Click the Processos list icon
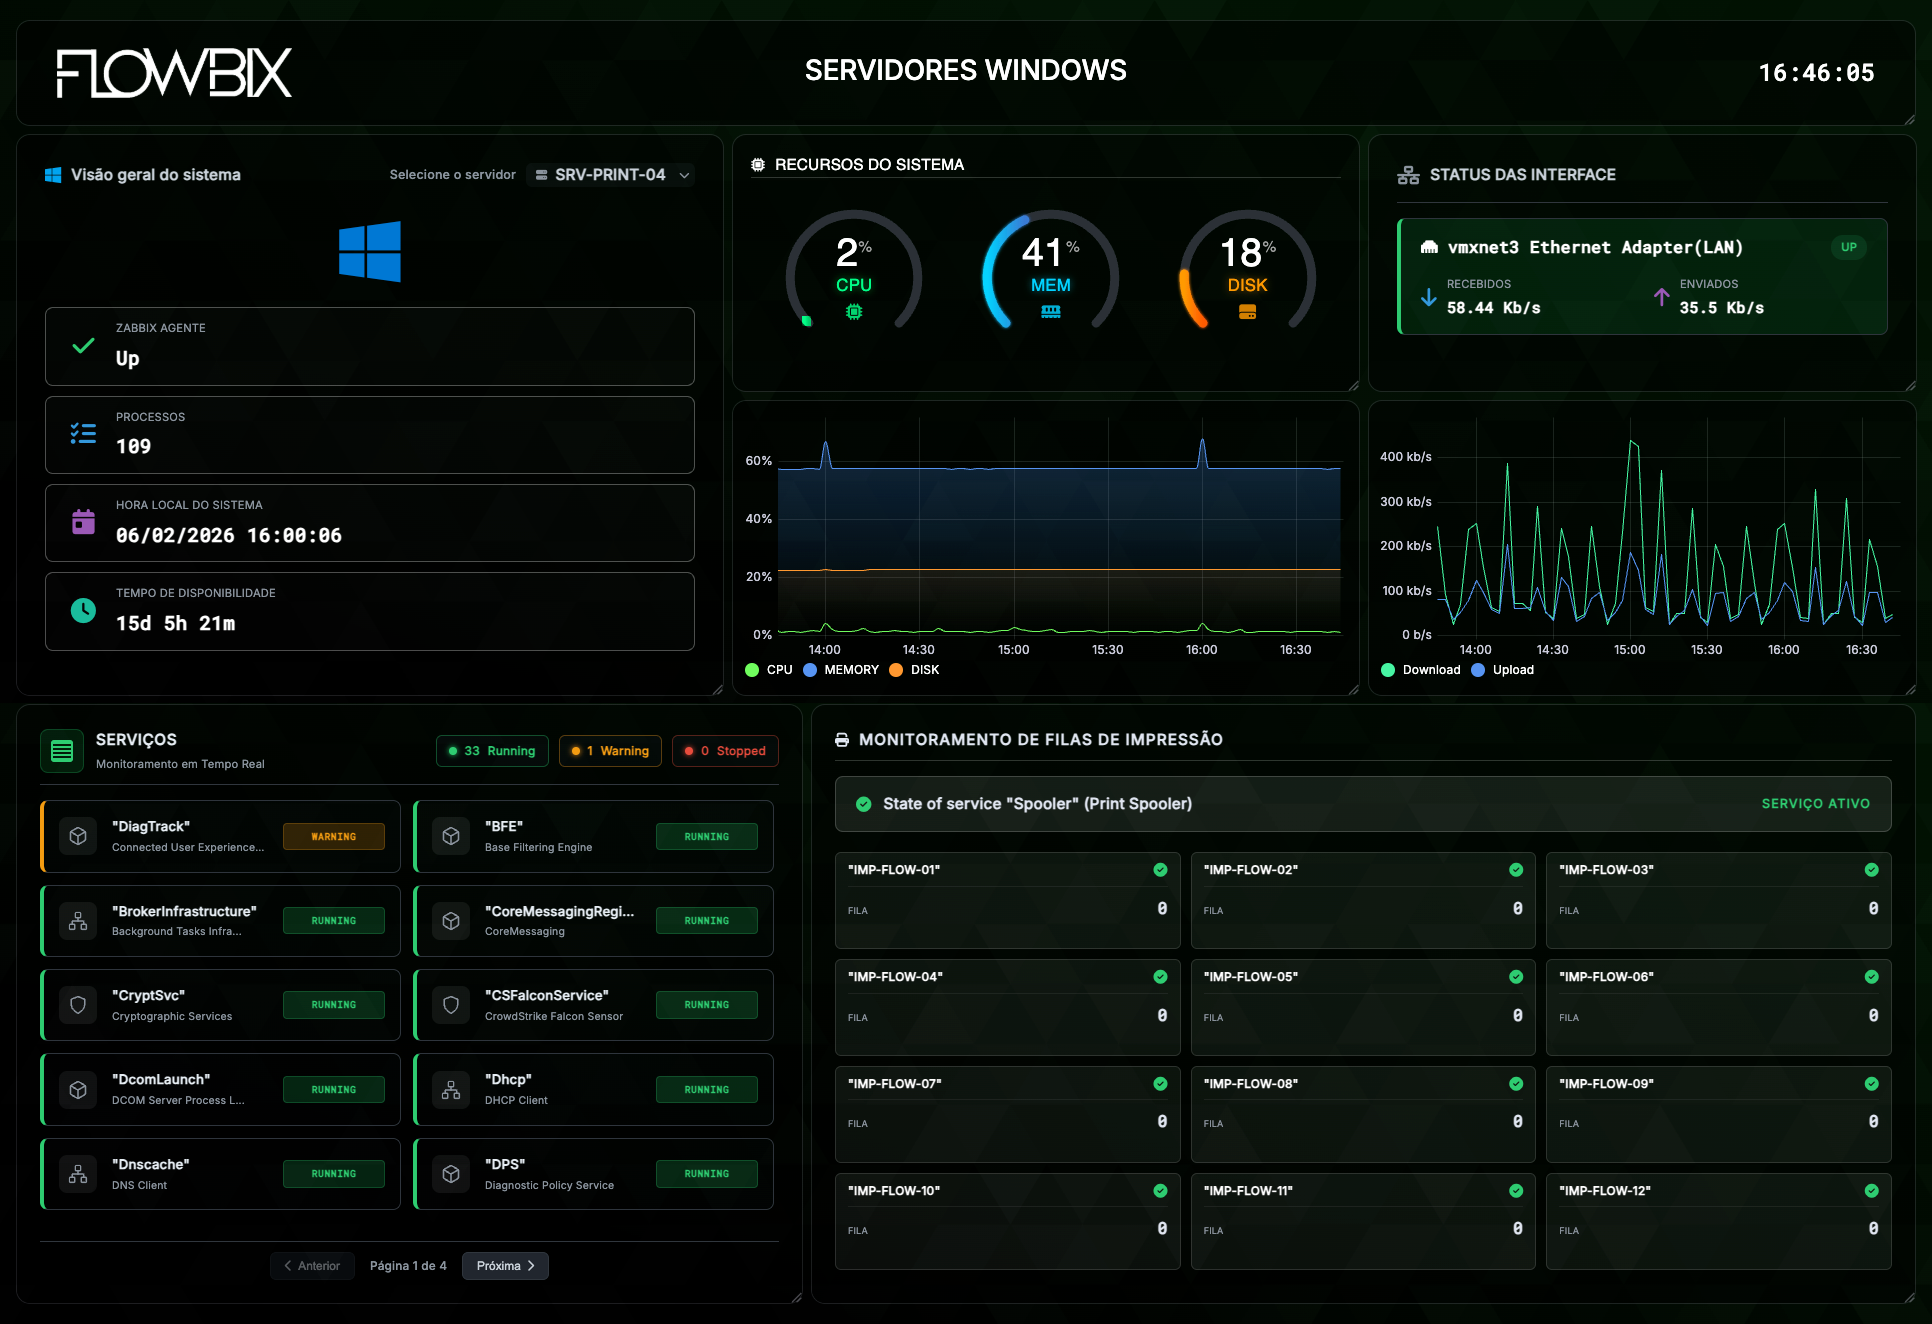Viewport: 1932px width, 1324px height. (84, 434)
